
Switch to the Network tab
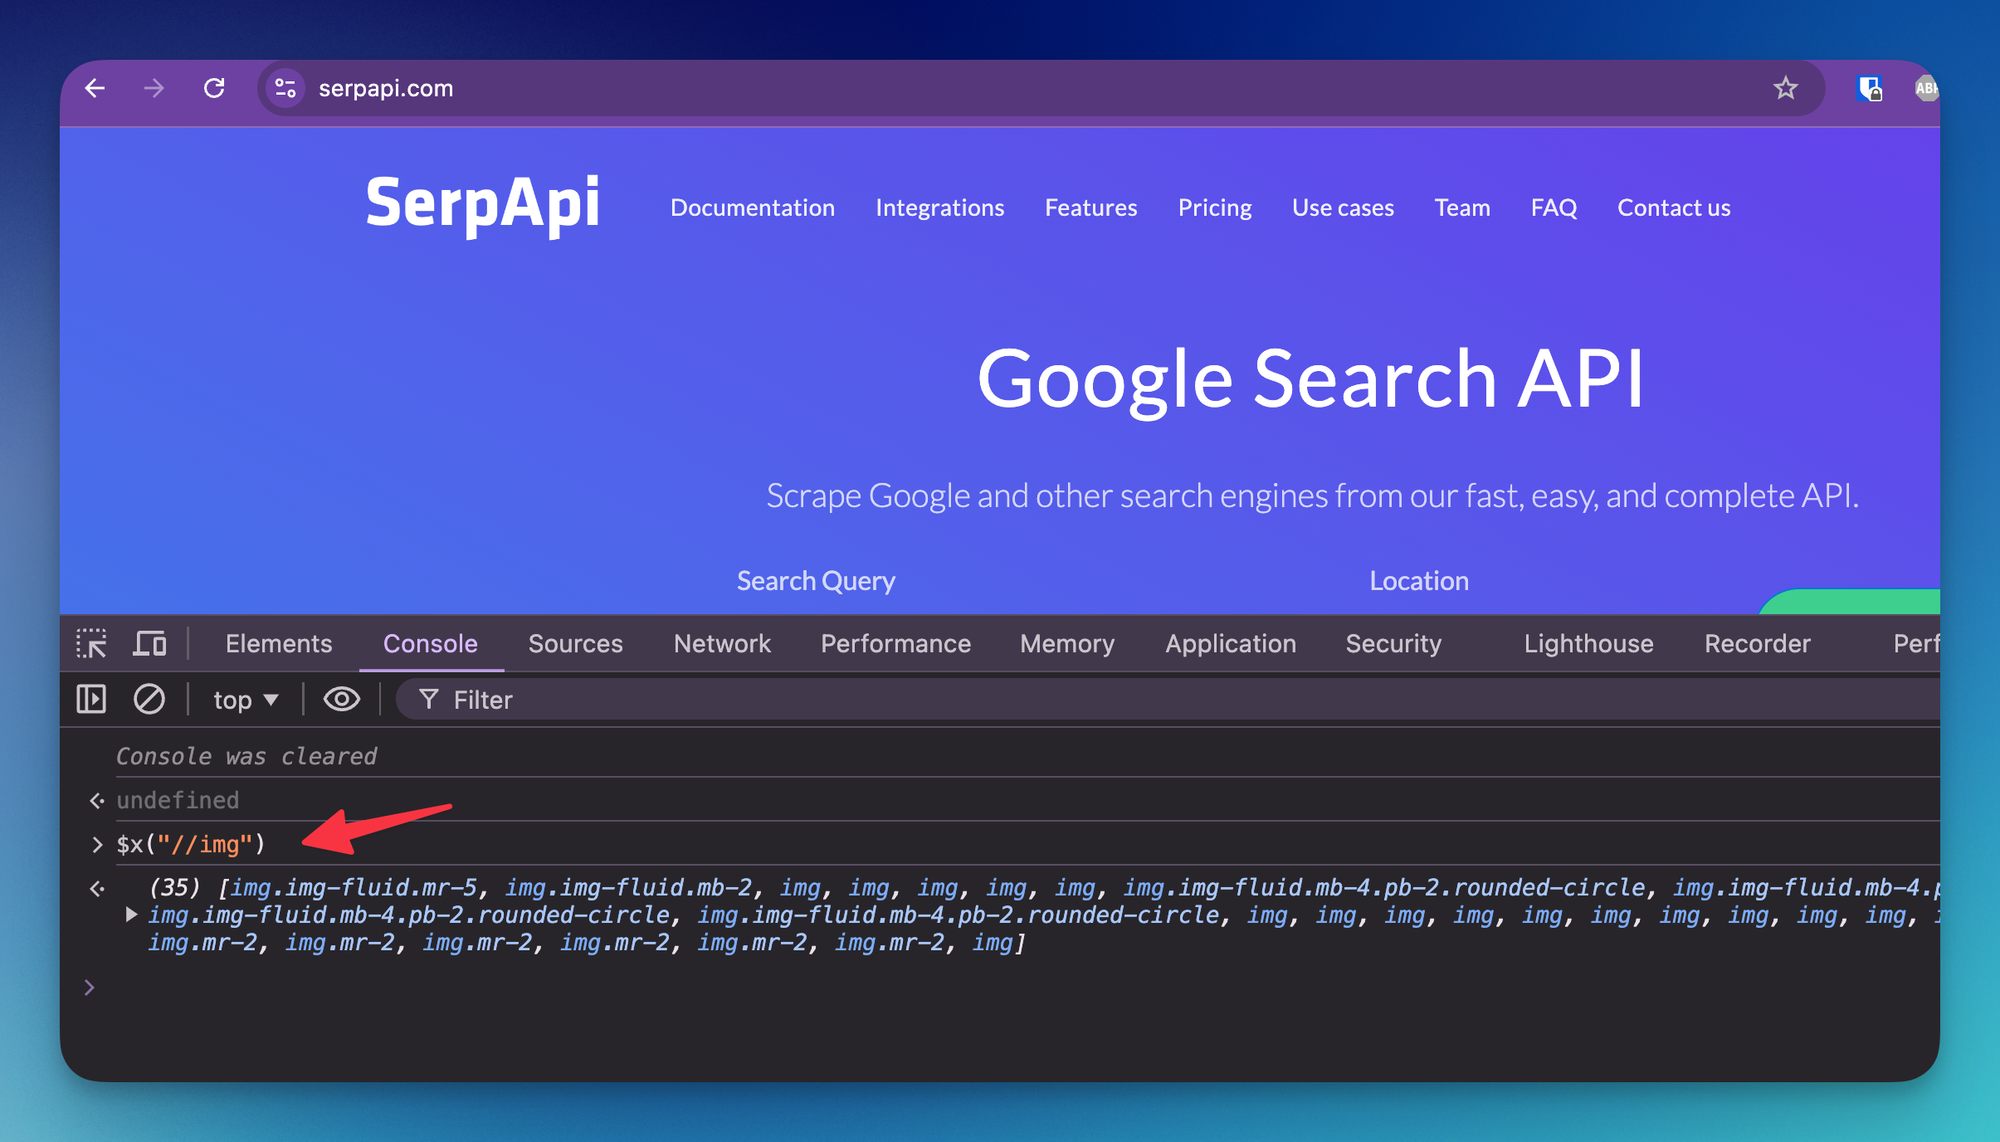[x=721, y=643]
